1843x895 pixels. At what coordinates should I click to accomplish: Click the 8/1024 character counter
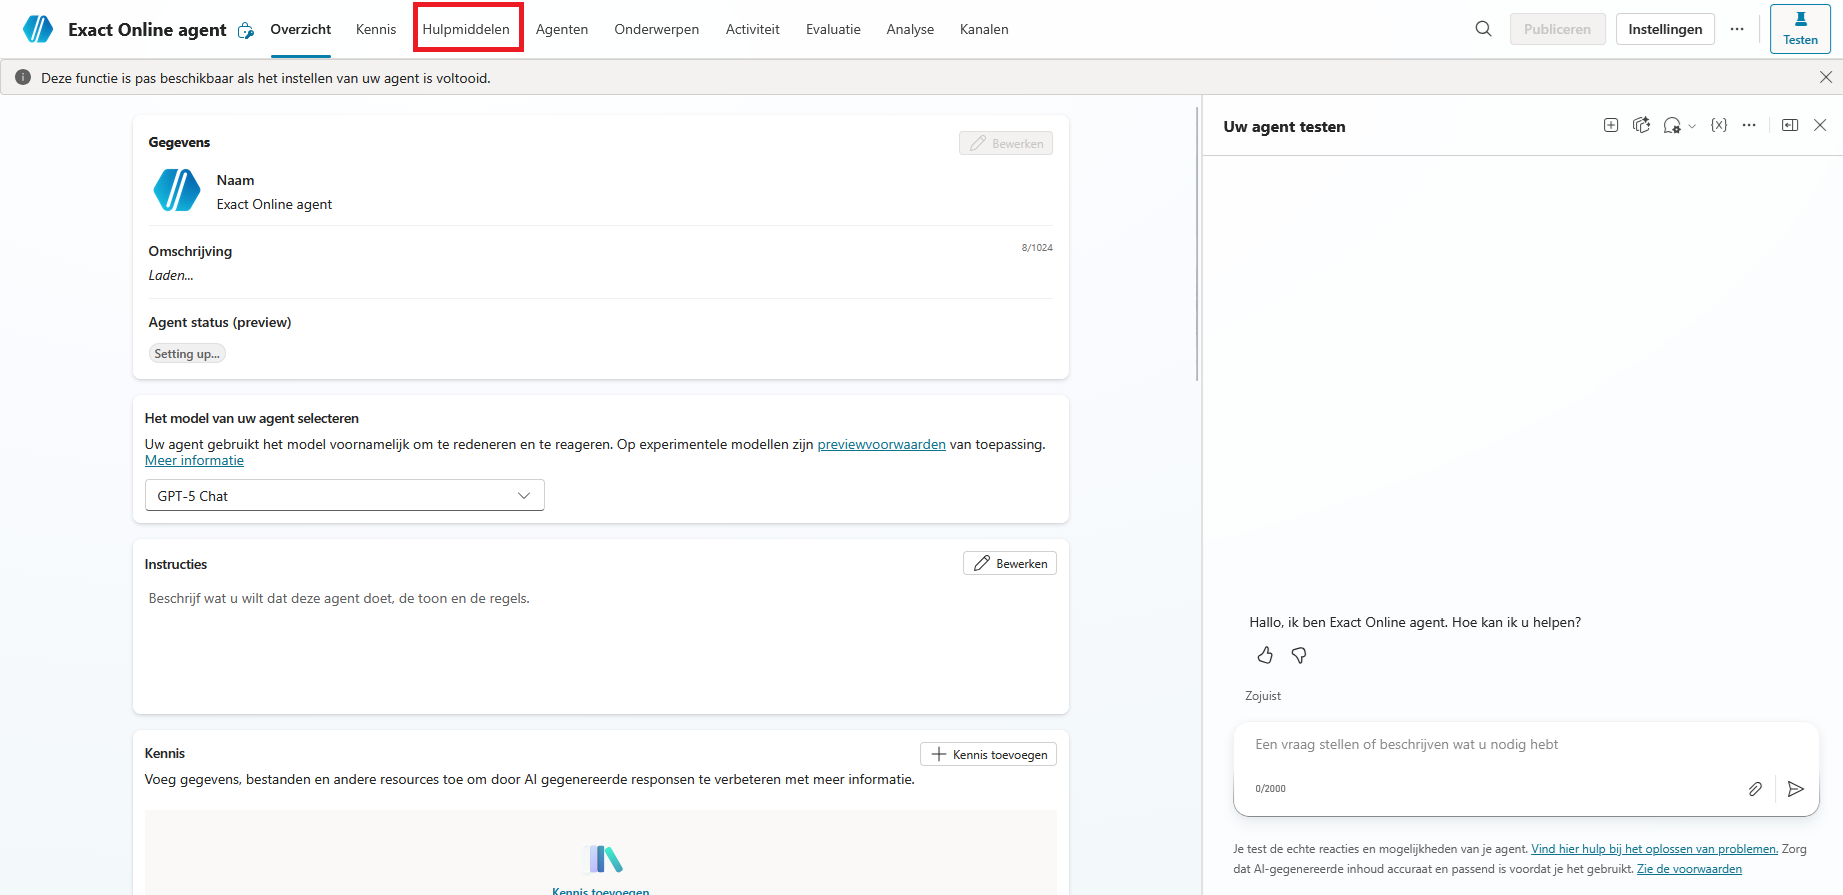pos(1037,247)
